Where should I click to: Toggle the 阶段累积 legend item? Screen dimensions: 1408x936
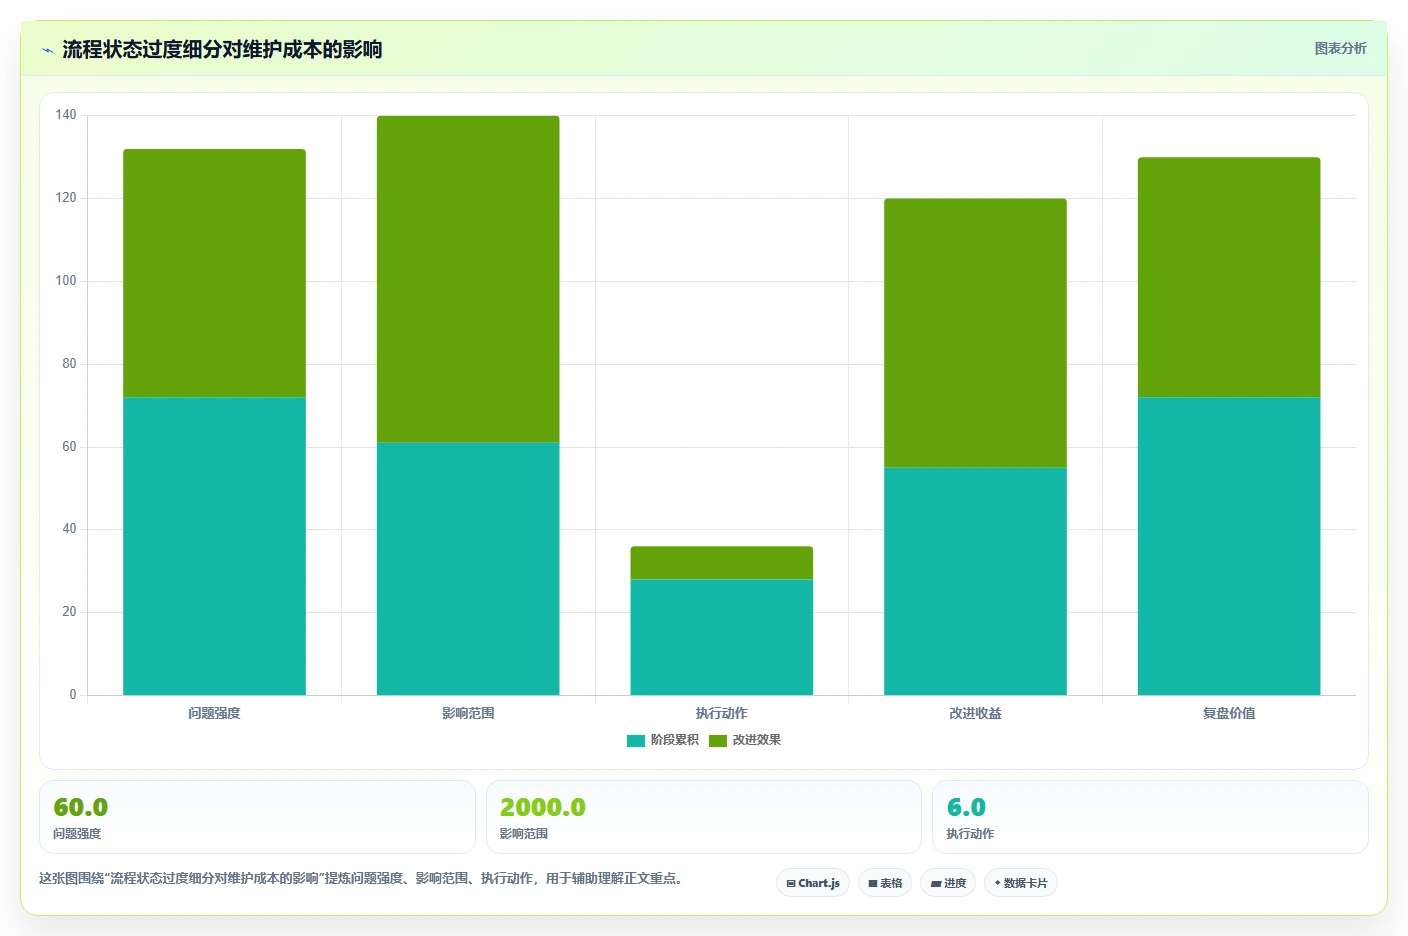(x=662, y=740)
